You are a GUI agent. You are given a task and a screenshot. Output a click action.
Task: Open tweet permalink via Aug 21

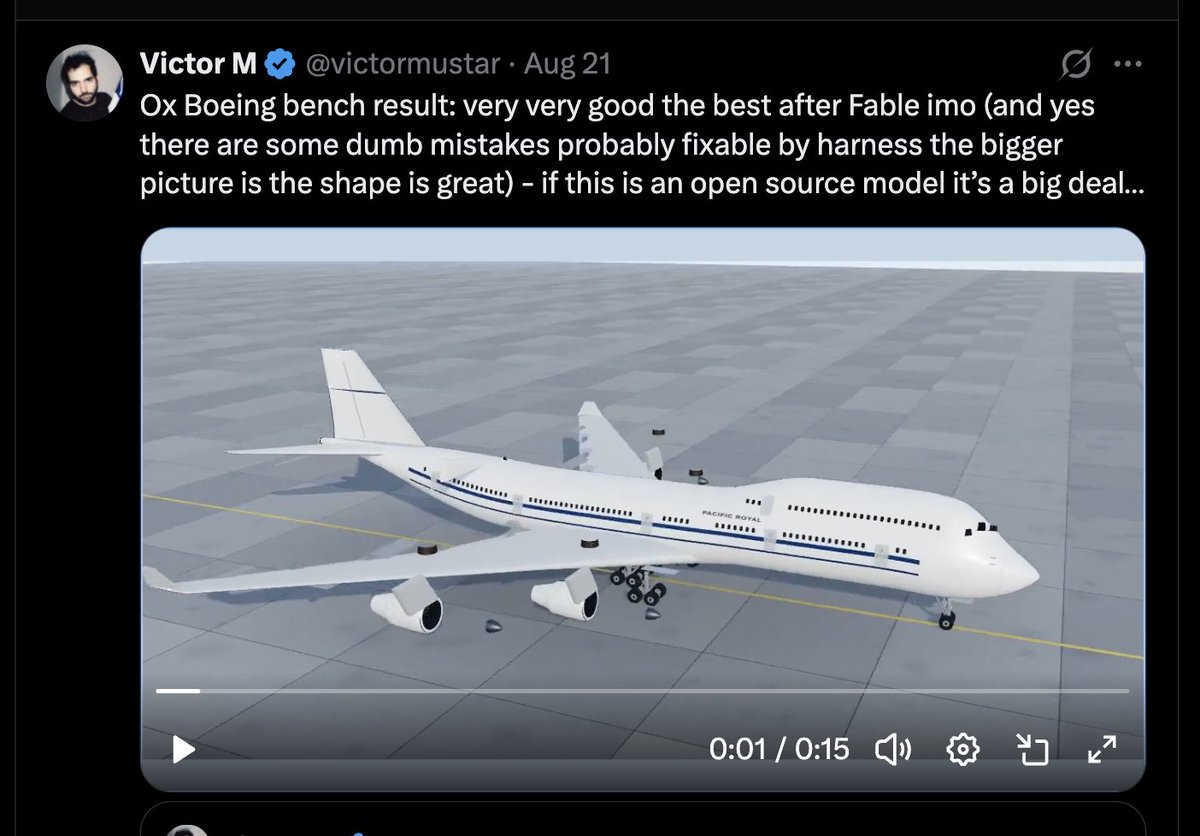[568, 64]
